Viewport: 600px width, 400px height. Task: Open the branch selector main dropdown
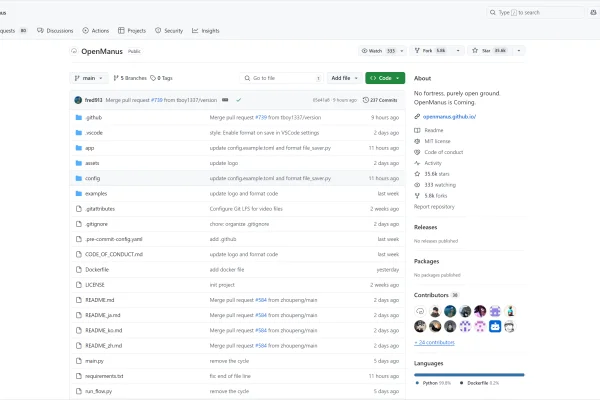pos(89,78)
